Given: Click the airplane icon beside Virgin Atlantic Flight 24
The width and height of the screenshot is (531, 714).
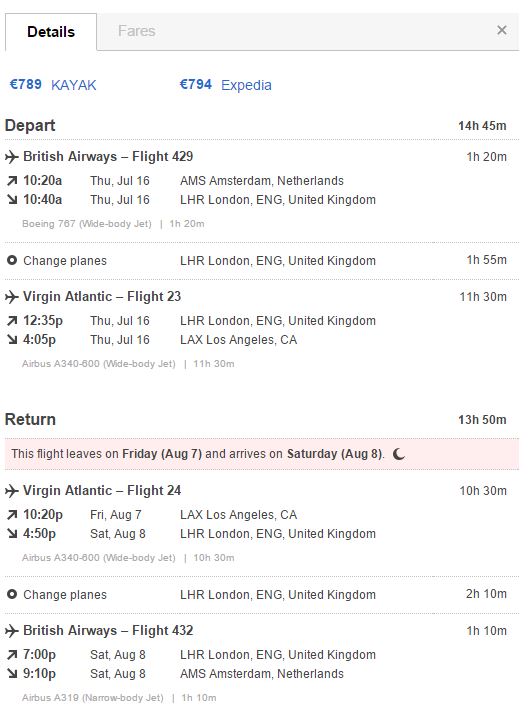Looking at the screenshot, I should (x=12, y=491).
